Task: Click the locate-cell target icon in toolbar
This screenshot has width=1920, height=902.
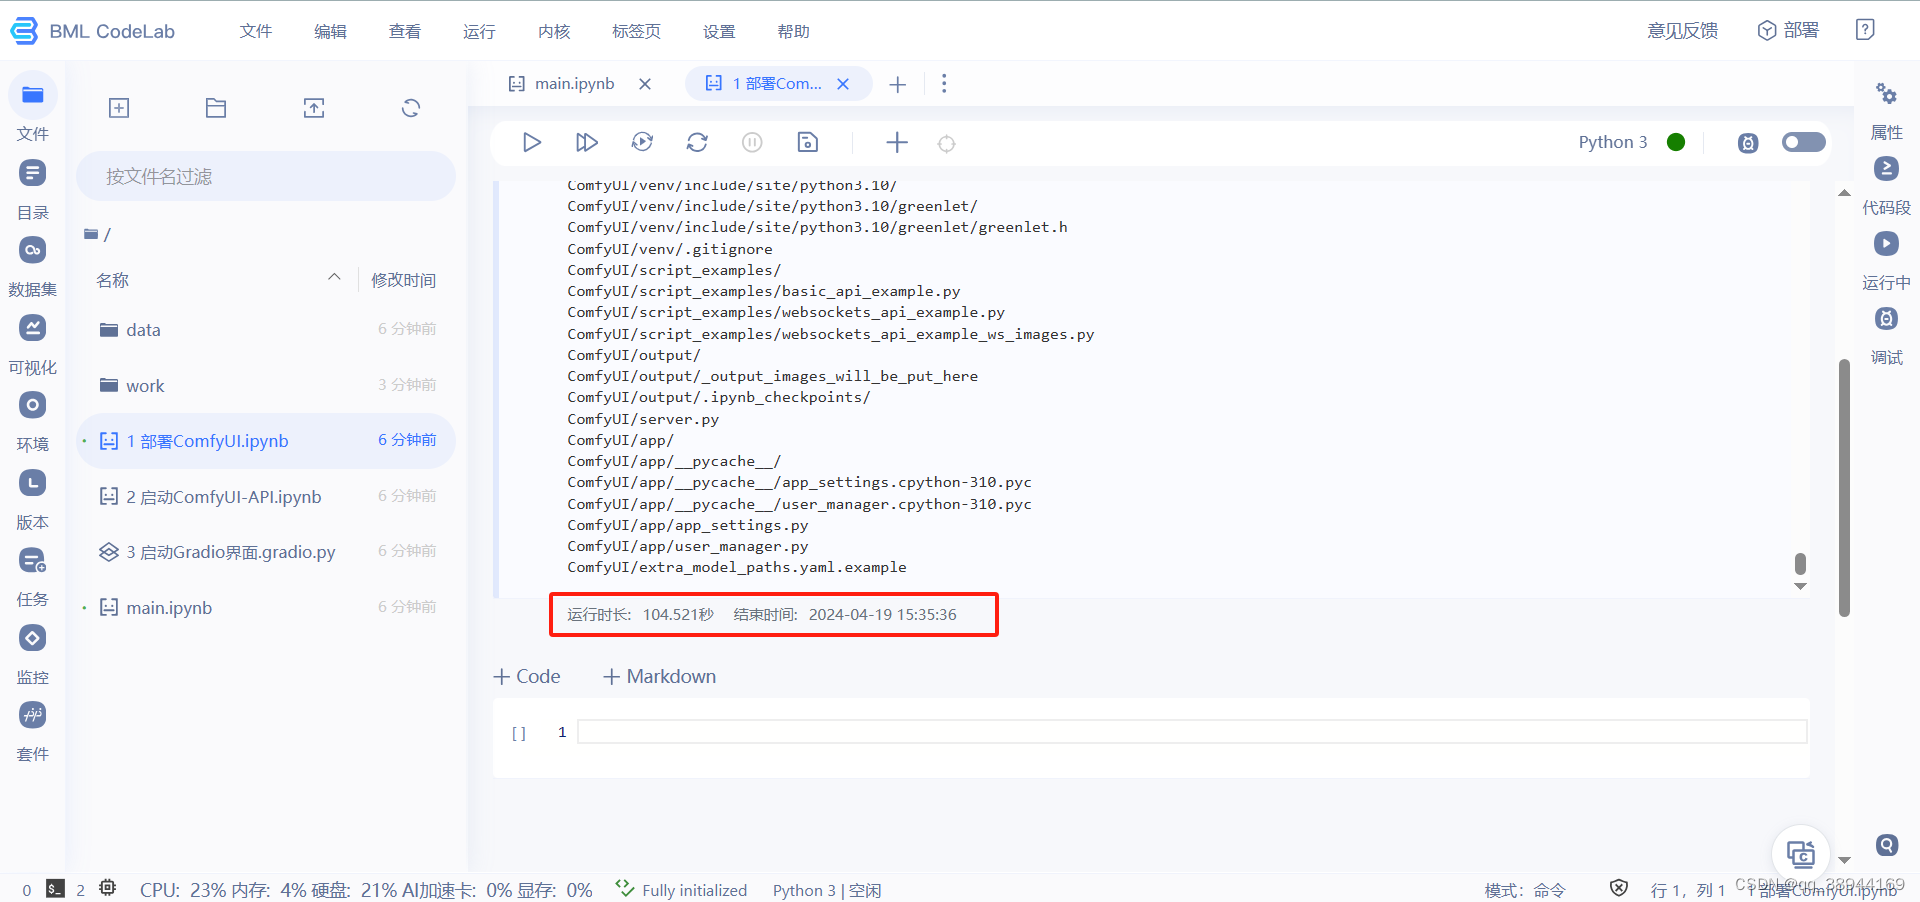Action: 946,144
